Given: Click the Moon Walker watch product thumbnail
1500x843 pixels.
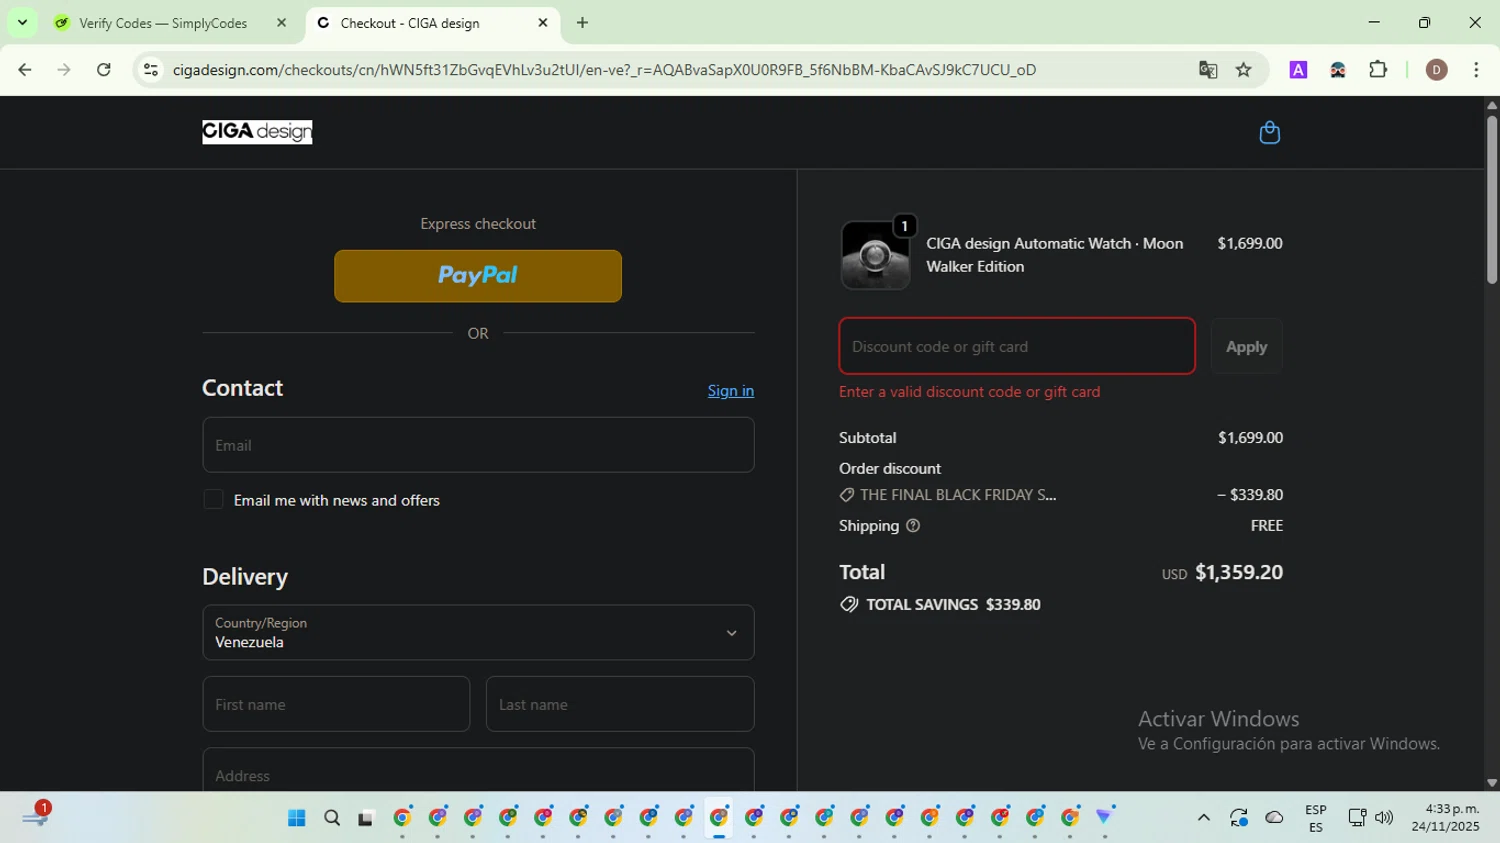Looking at the screenshot, I should (x=875, y=255).
